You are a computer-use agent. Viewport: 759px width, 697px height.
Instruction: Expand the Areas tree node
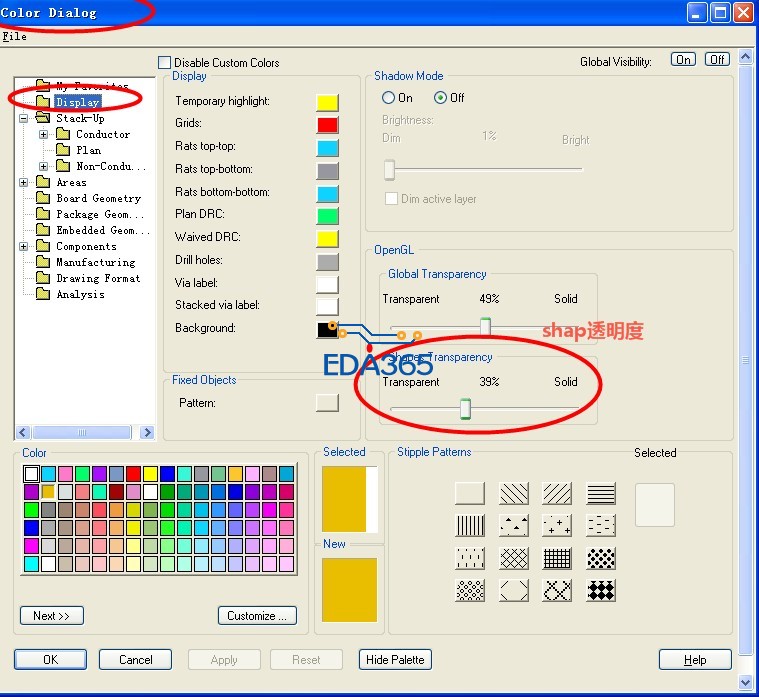23,182
